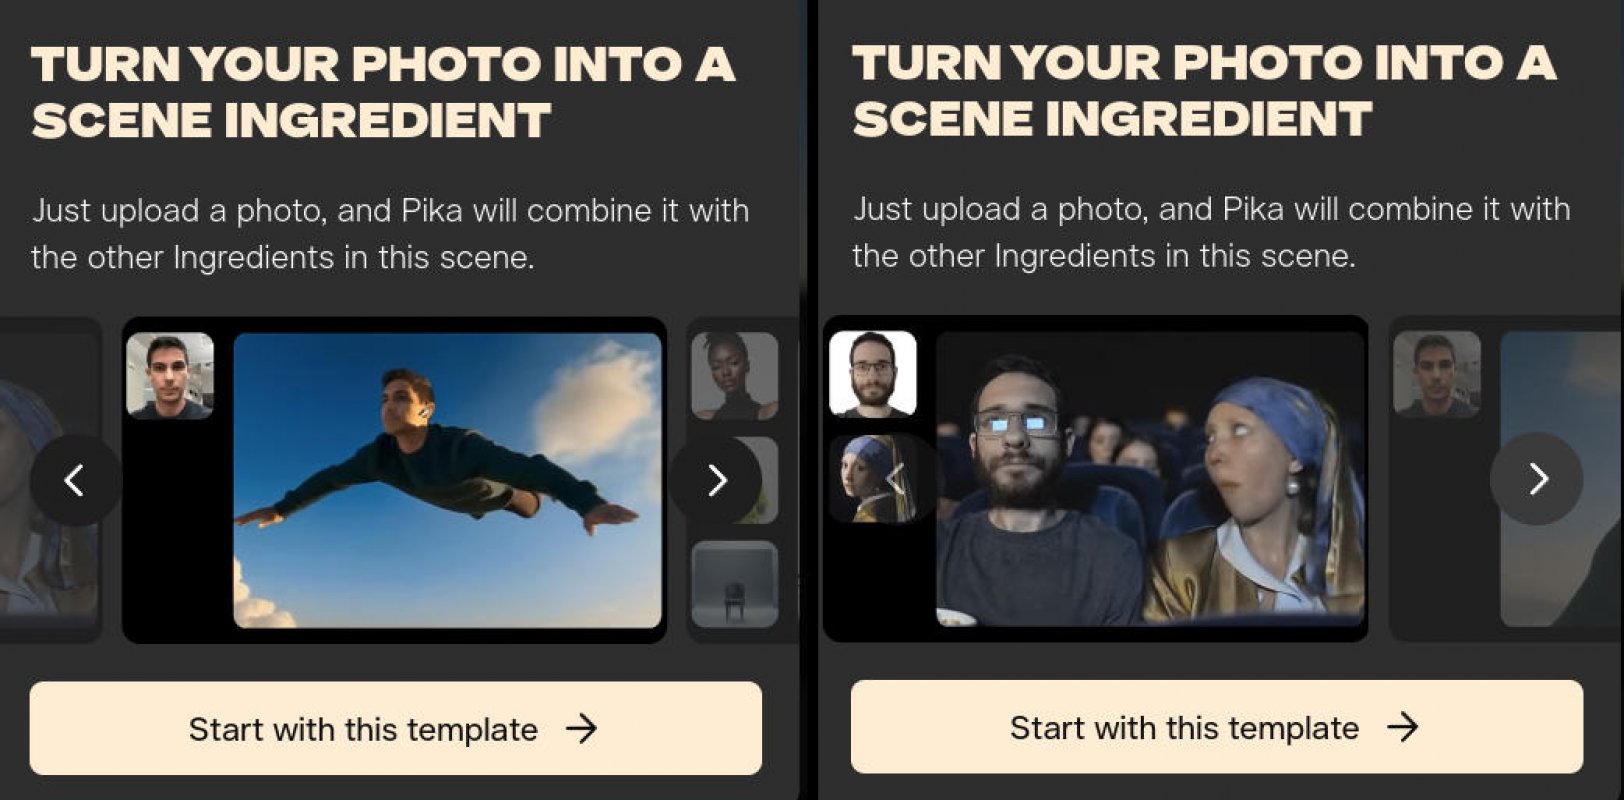Viewport: 1624px width, 800px height.
Task: Open the partially visible previous slide on left
Action: click(50, 481)
